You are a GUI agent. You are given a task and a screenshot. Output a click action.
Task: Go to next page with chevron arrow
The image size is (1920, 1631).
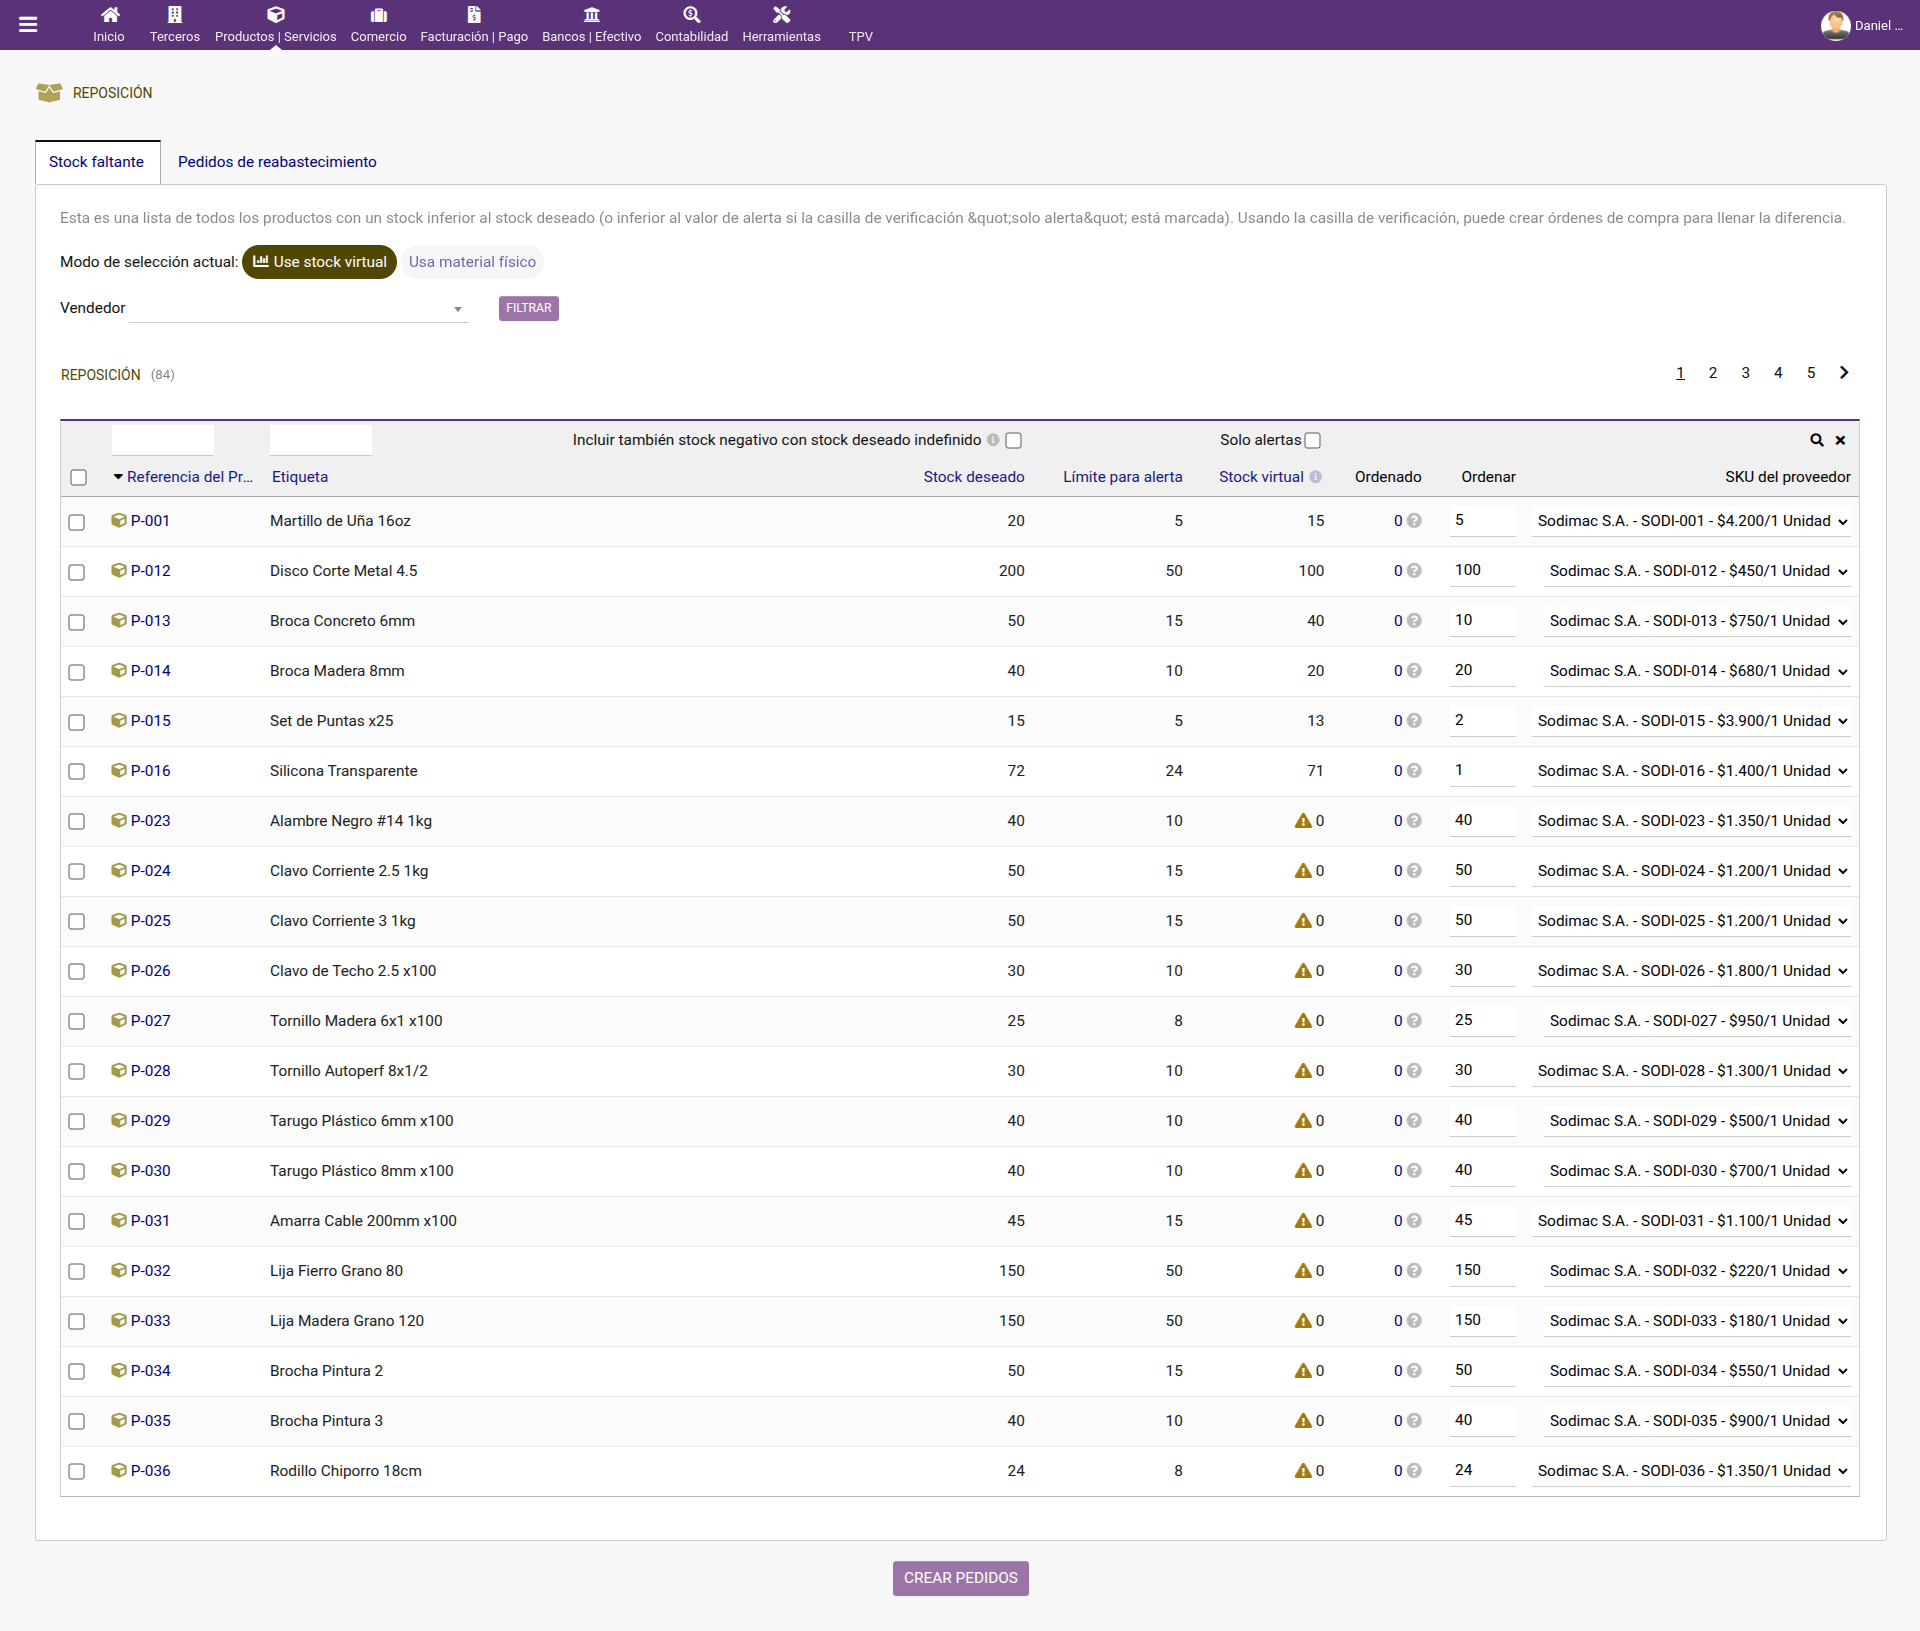(x=1844, y=372)
